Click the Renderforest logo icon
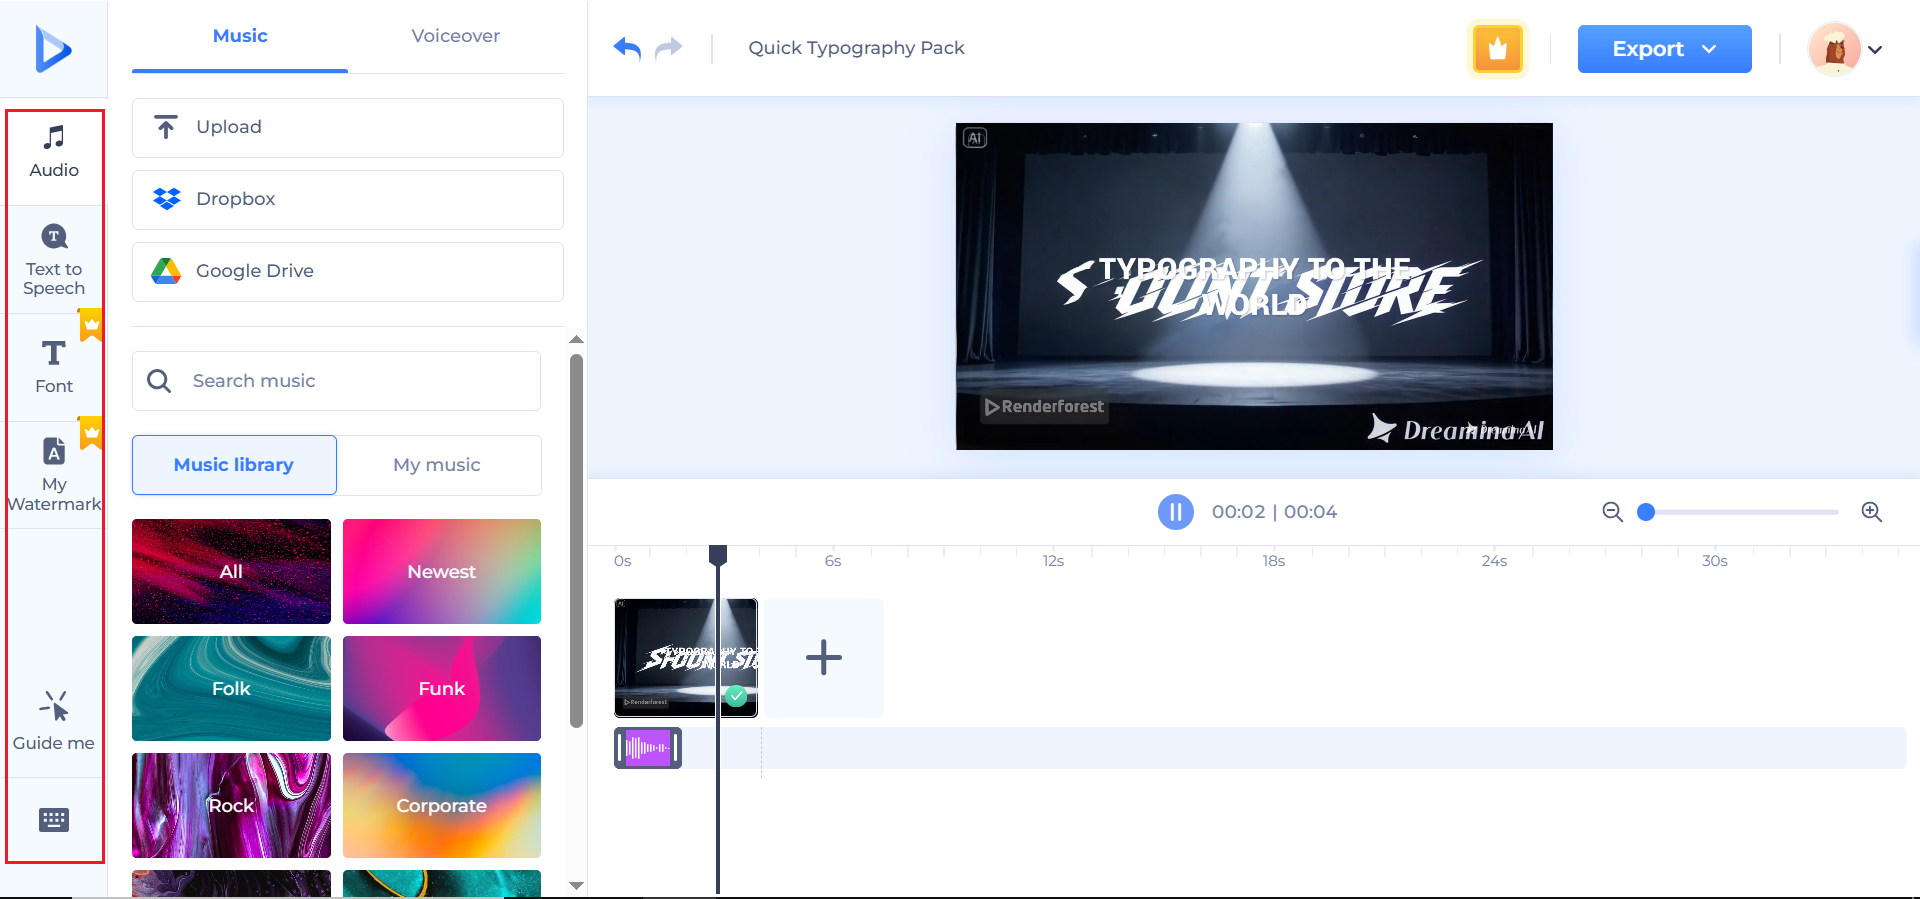 (x=53, y=49)
